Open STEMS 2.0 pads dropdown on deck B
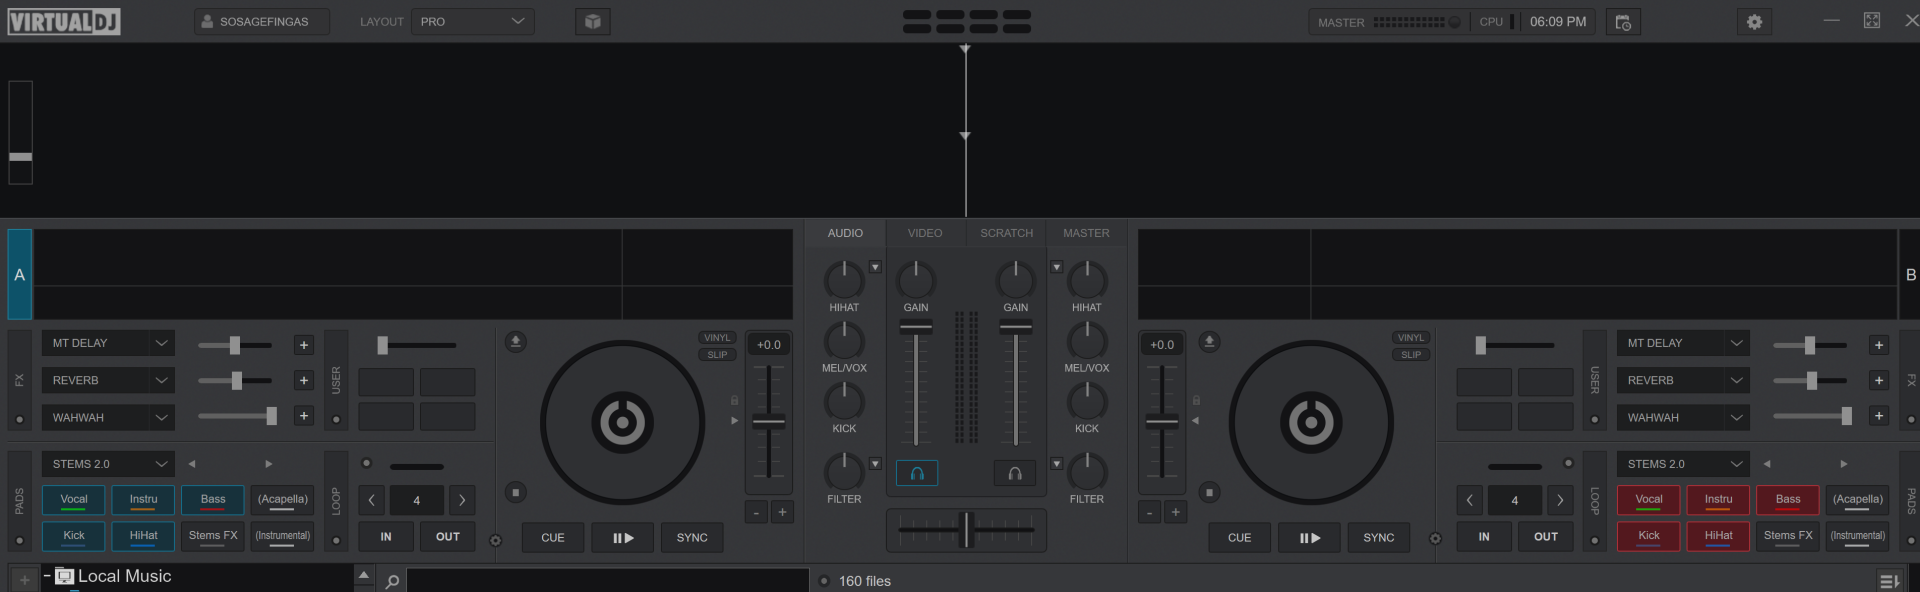Viewport: 1920px width, 592px height. (x=1735, y=464)
